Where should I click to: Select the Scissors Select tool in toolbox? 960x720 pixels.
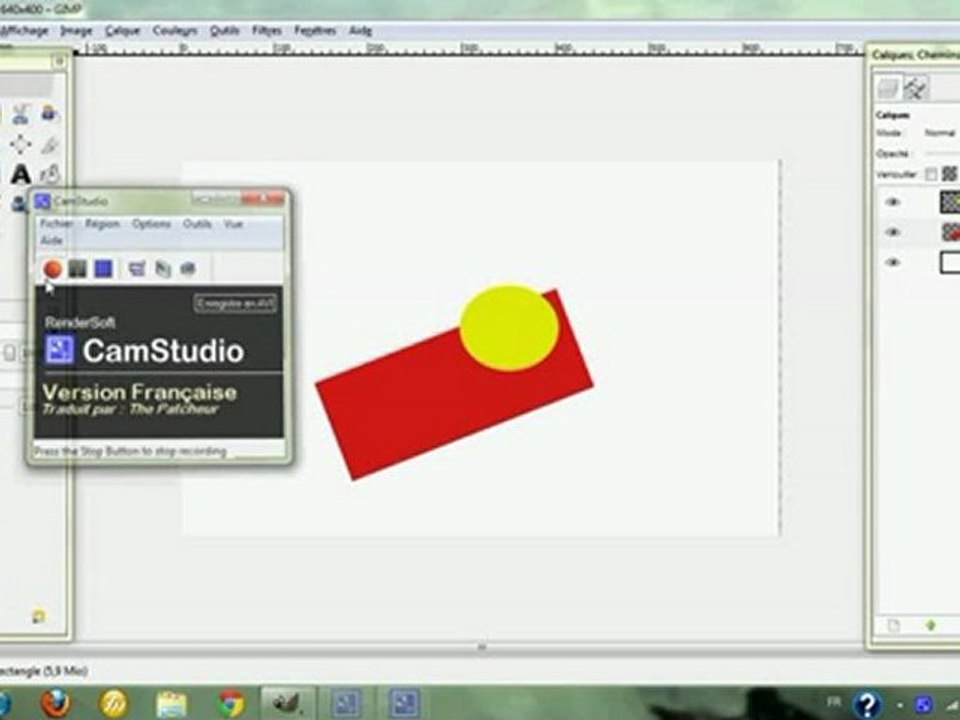pyautogui.click(x=20, y=113)
